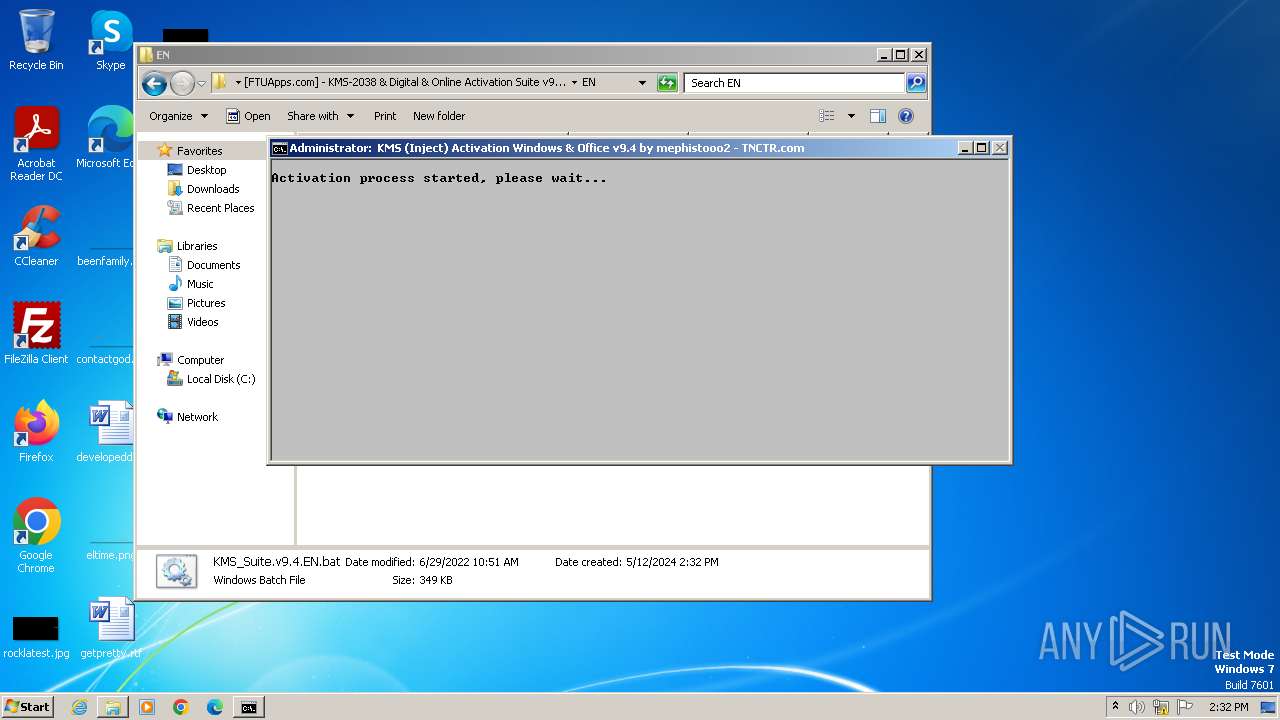Image resolution: width=1280 pixels, height=720 pixels.
Task: Click the Start button
Action: click(x=27, y=707)
